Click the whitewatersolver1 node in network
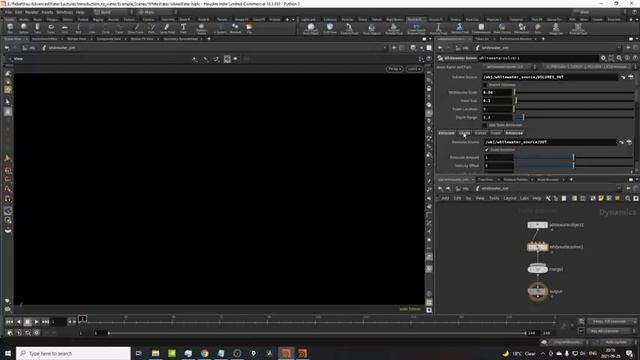The height and width of the screenshot is (360, 640). 538,247
